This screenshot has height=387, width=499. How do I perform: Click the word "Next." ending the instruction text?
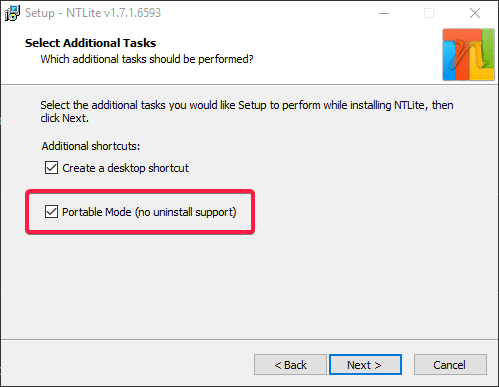click(76, 118)
